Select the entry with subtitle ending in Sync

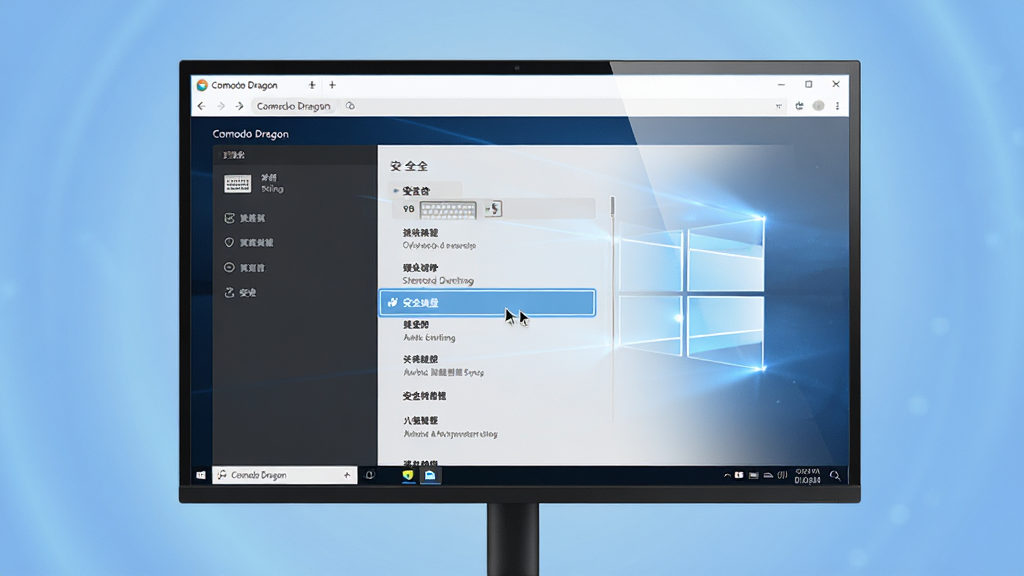pyautogui.click(x=443, y=366)
